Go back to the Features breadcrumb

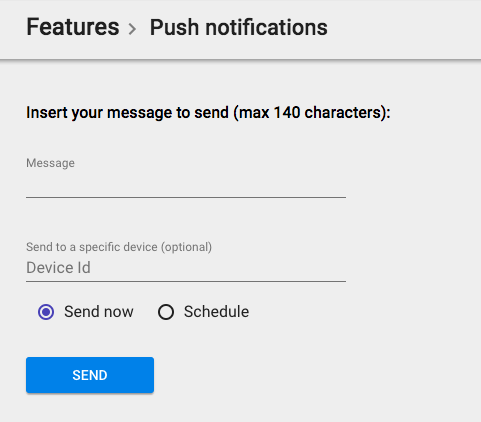(73, 27)
